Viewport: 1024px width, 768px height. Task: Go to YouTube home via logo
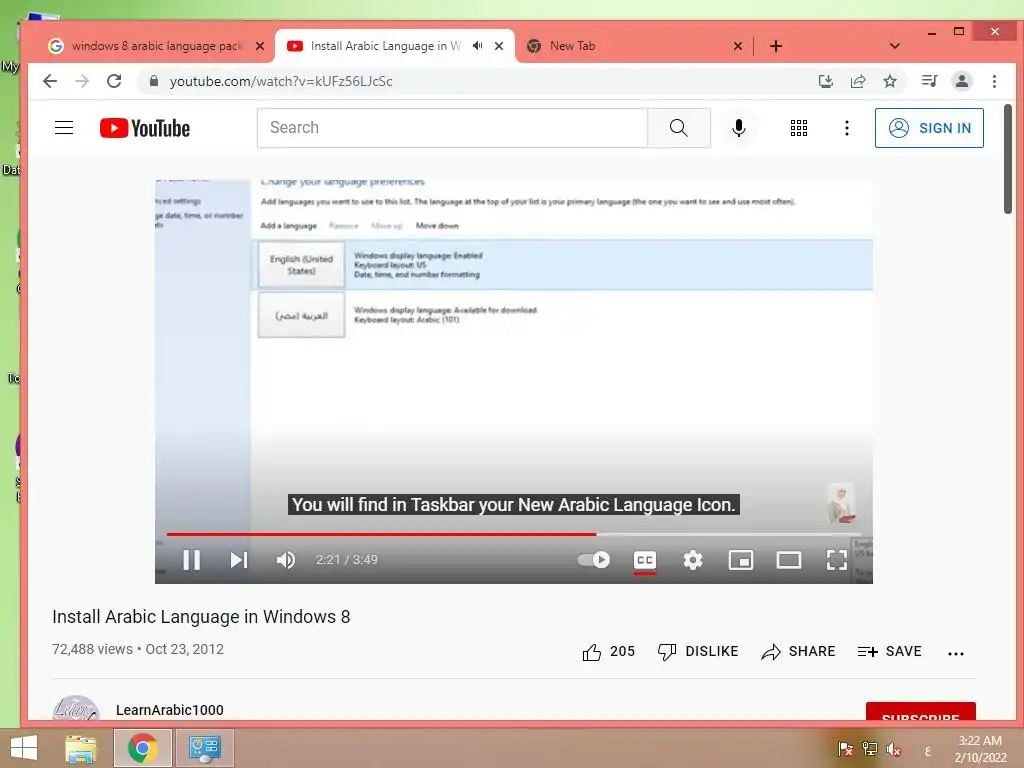[145, 128]
